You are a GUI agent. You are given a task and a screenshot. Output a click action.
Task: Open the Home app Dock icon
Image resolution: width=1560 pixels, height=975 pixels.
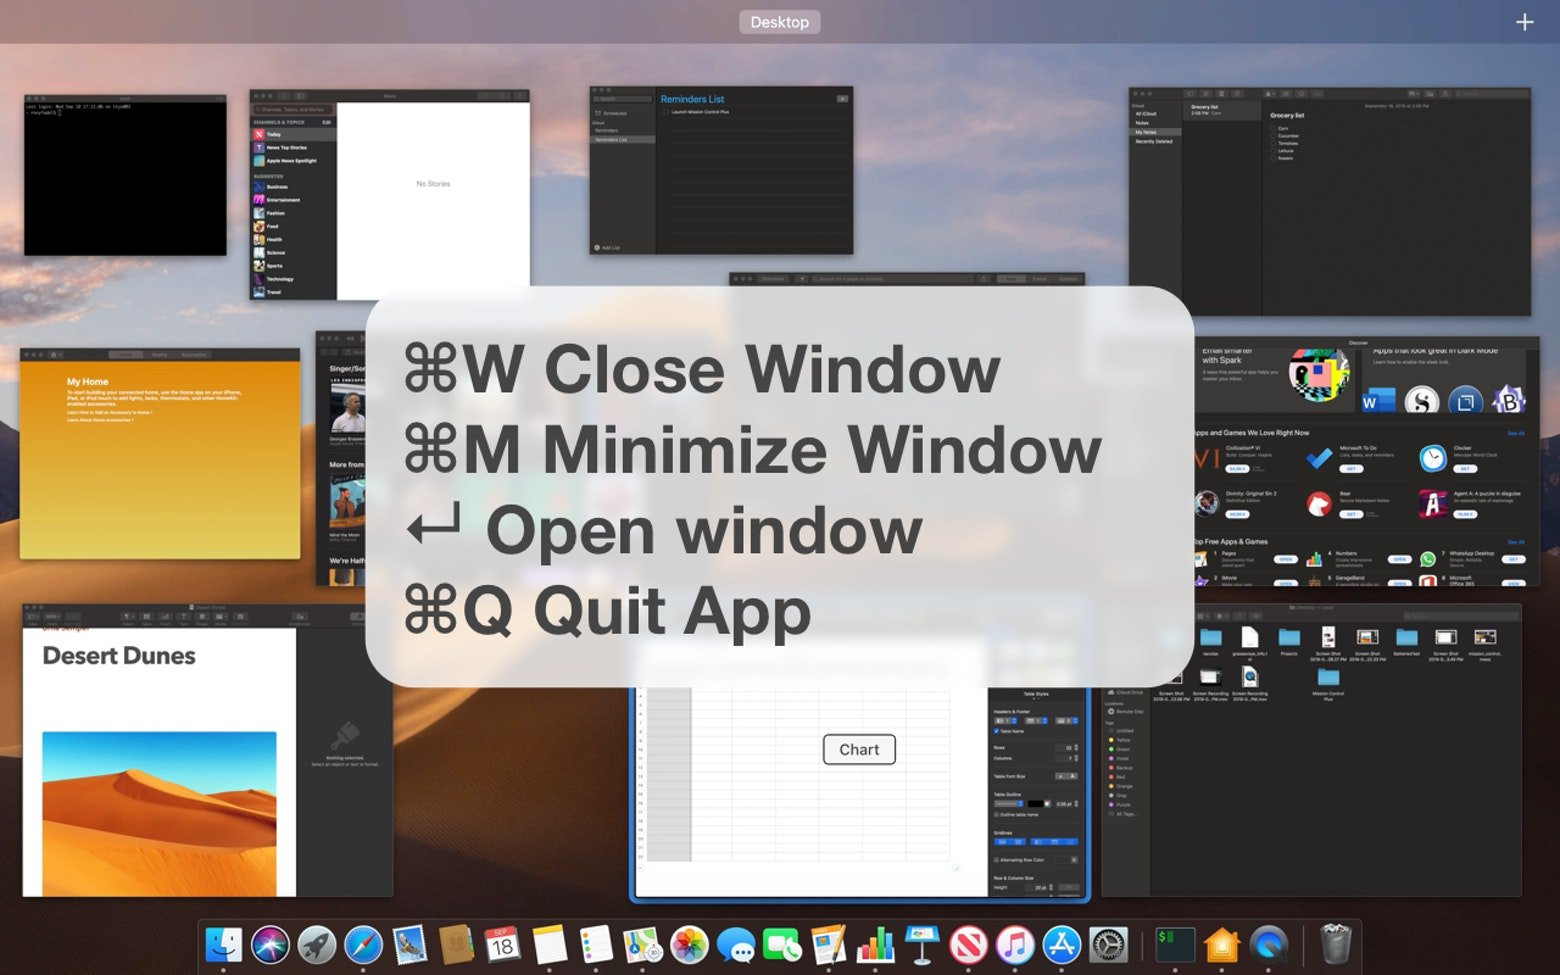pos(1222,945)
